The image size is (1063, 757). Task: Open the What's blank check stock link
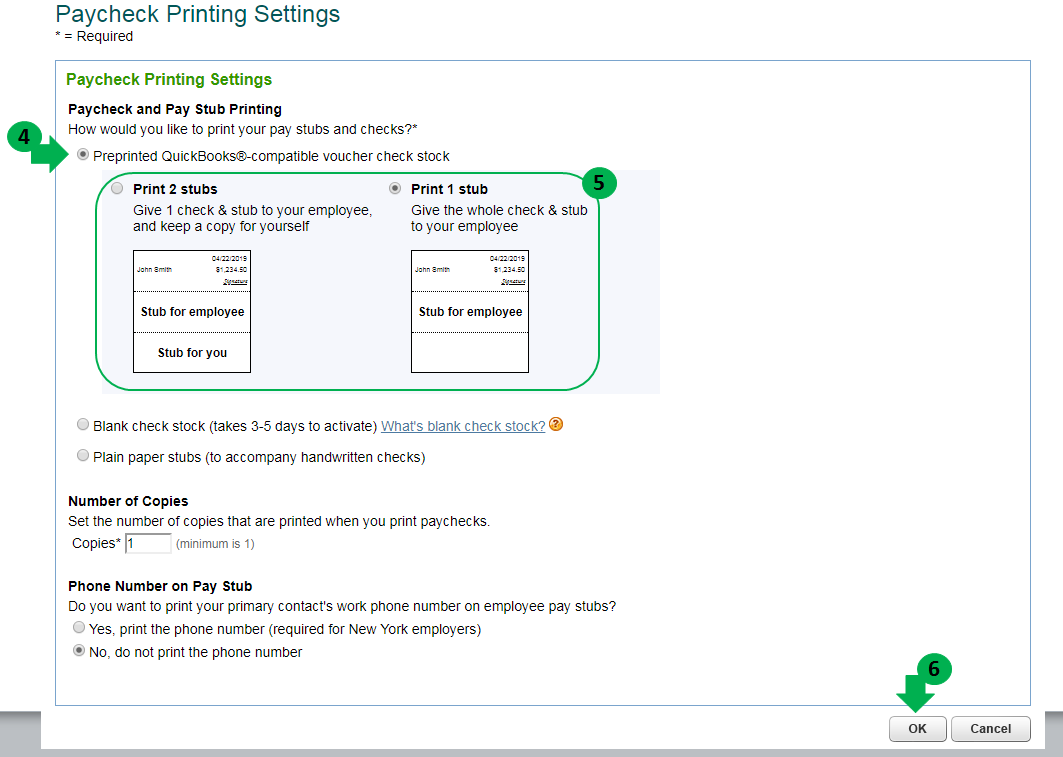(x=463, y=426)
